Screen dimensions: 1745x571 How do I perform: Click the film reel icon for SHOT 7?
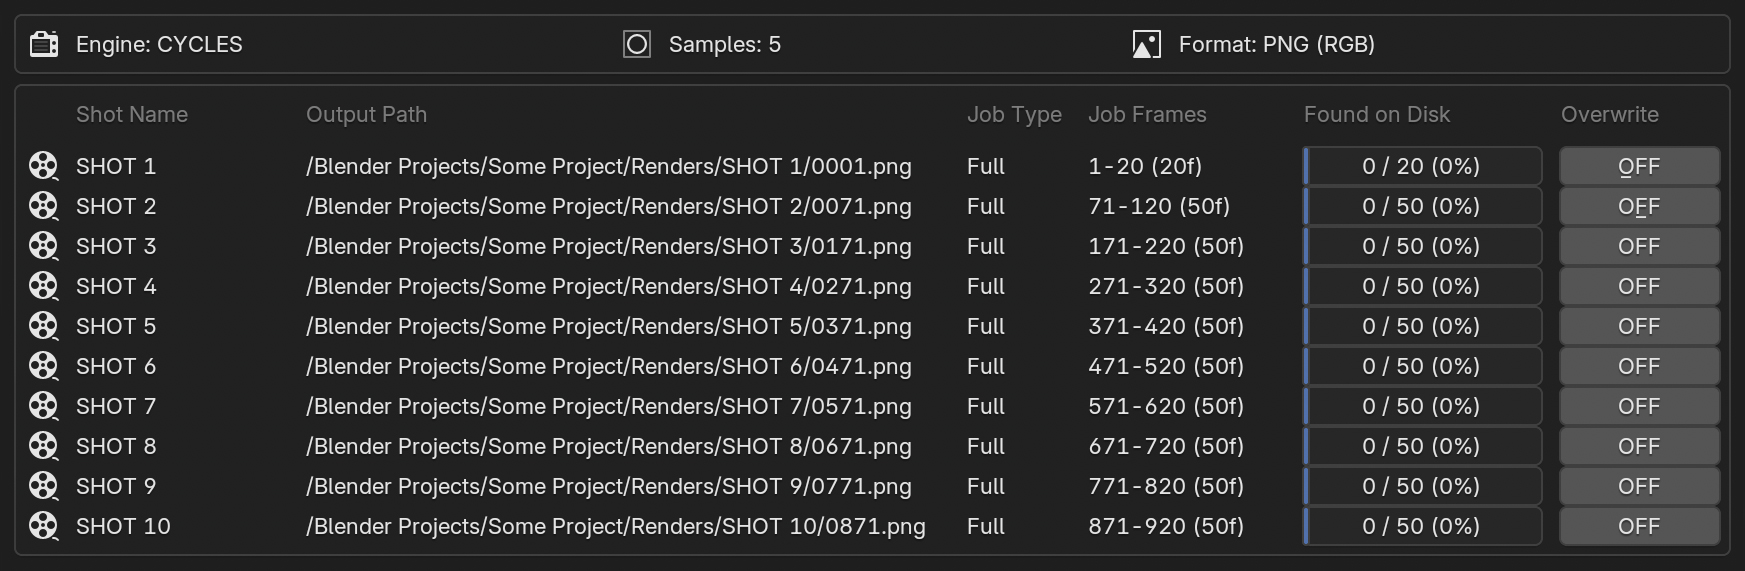[x=43, y=406]
